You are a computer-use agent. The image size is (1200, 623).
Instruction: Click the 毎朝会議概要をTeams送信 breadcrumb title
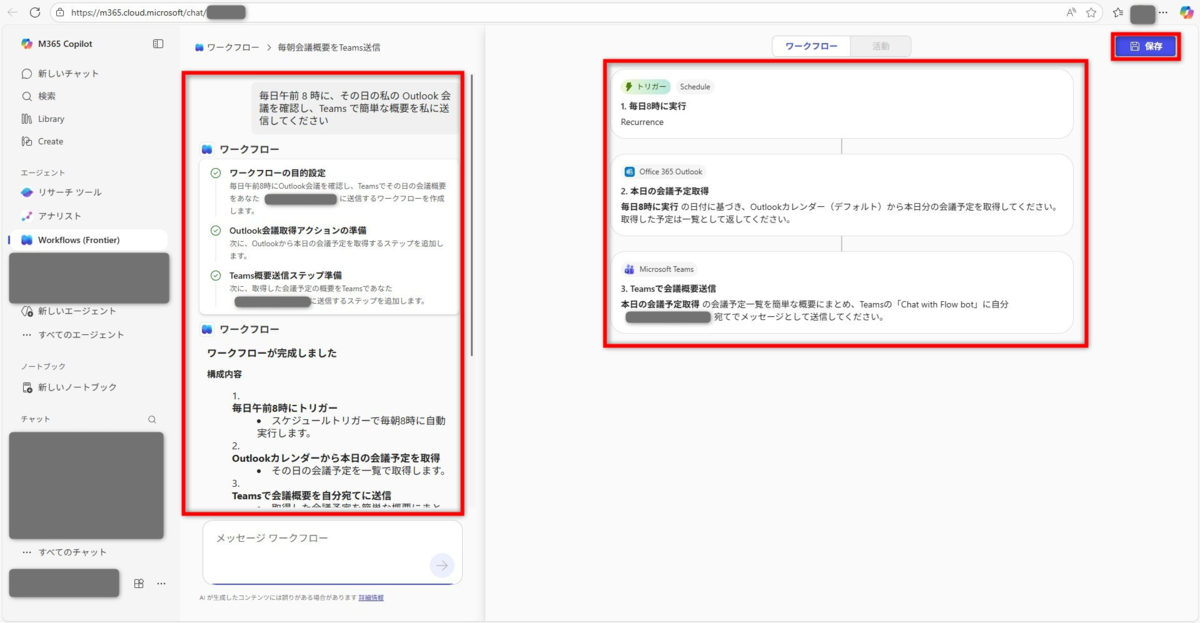328,47
